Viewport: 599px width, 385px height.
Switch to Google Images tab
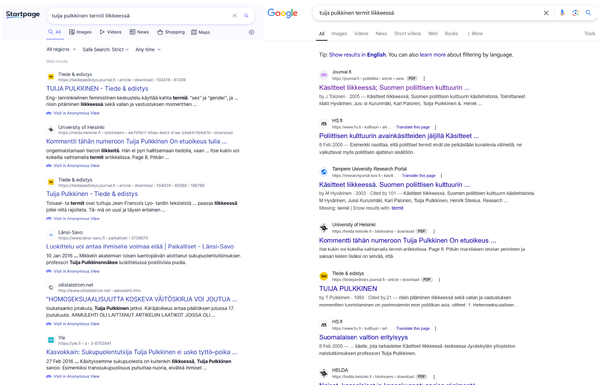click(339, 34)
